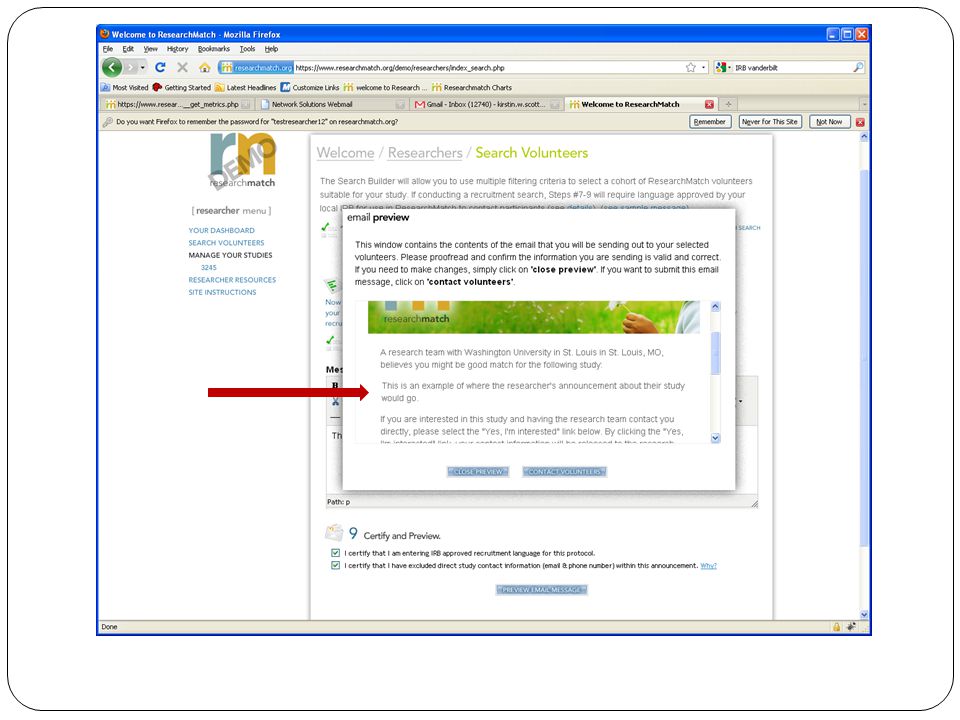Viewport: 960px width, 720px height.
Task: Open the list all tabs dropdown
Action: 864,105
